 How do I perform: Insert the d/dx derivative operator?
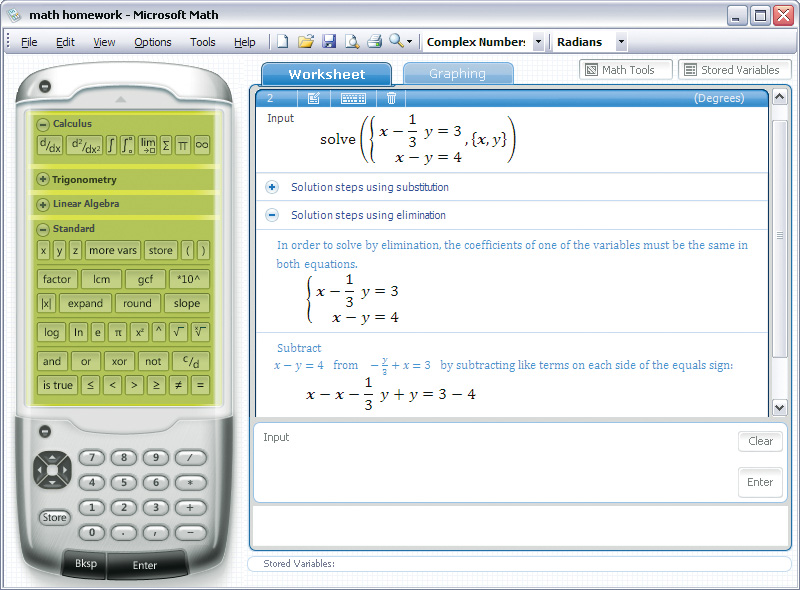(x=50, y=145)
